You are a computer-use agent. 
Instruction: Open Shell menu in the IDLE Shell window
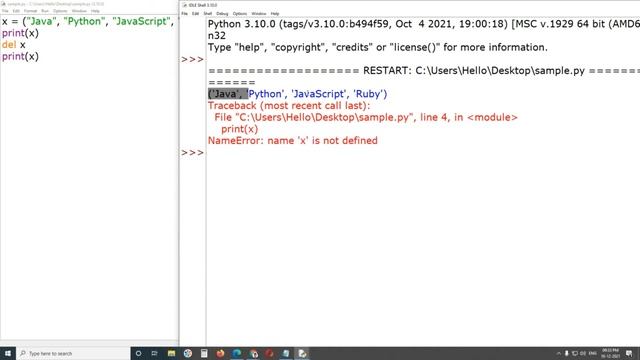(x=208, y=13)
